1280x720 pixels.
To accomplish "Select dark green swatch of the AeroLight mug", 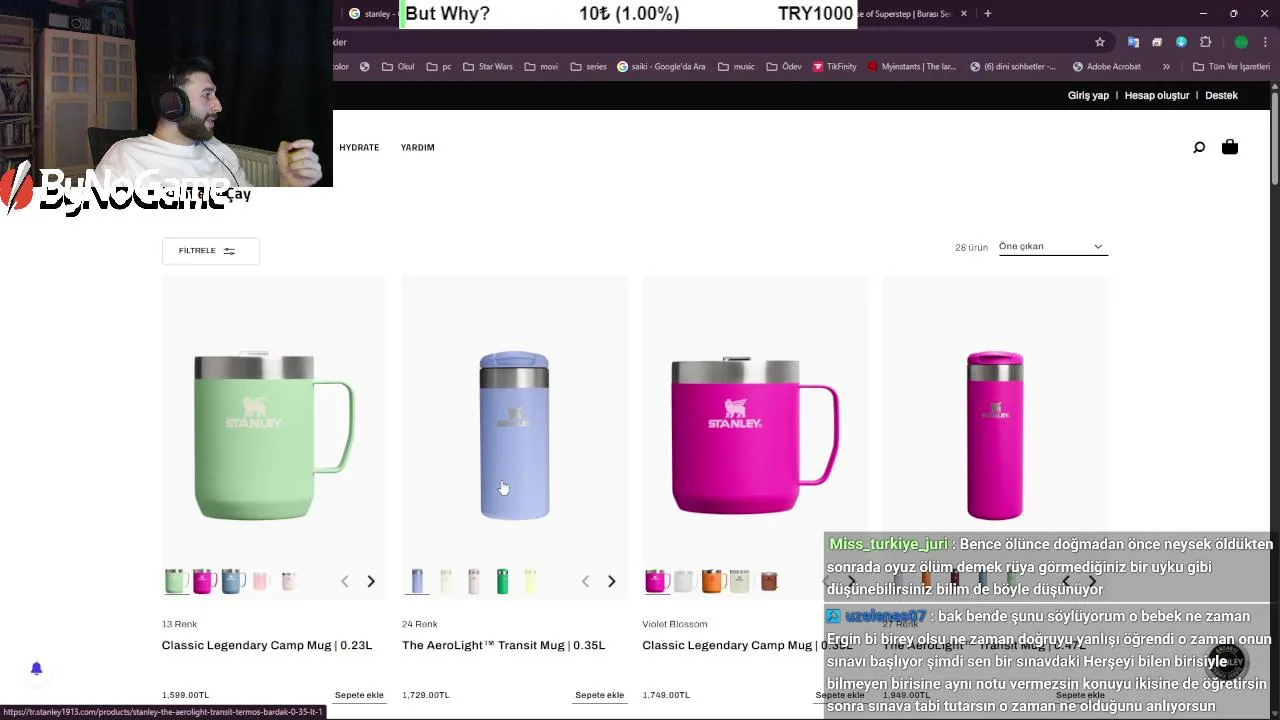I will click(x=502, y=581).
